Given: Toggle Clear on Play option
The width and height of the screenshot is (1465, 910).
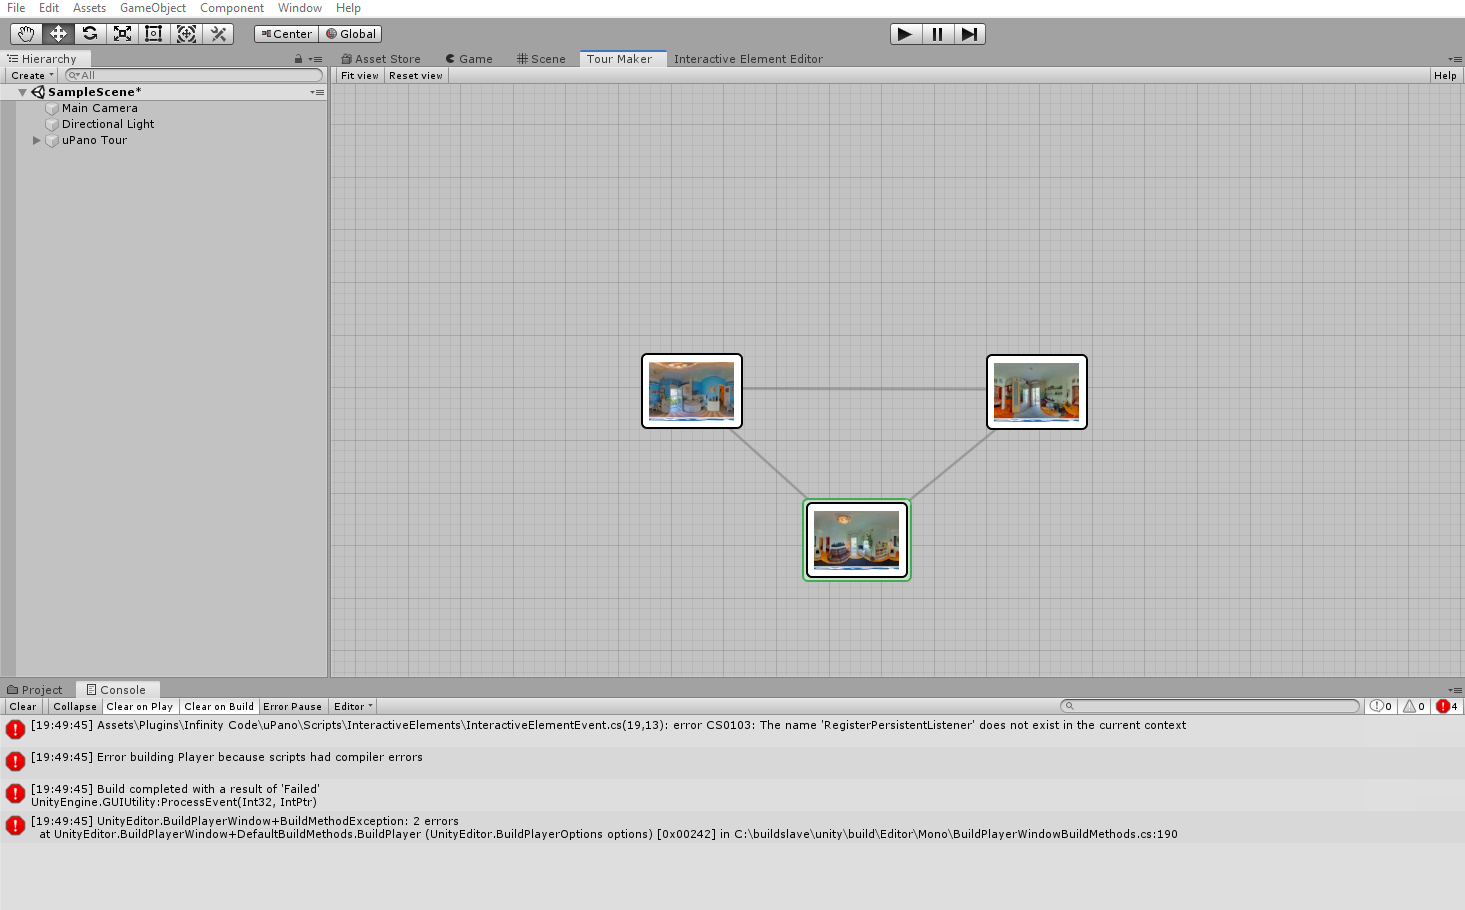Looking at the screenshot, I should coord(140,706).
